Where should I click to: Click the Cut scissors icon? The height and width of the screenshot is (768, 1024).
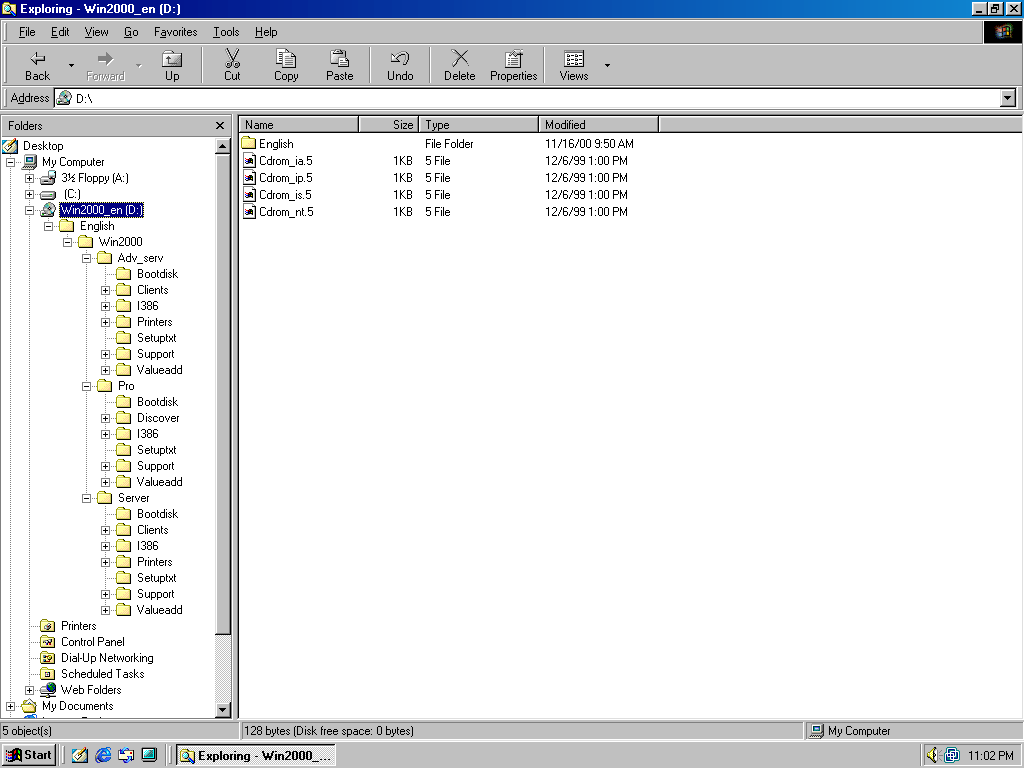tap(232, 58)
